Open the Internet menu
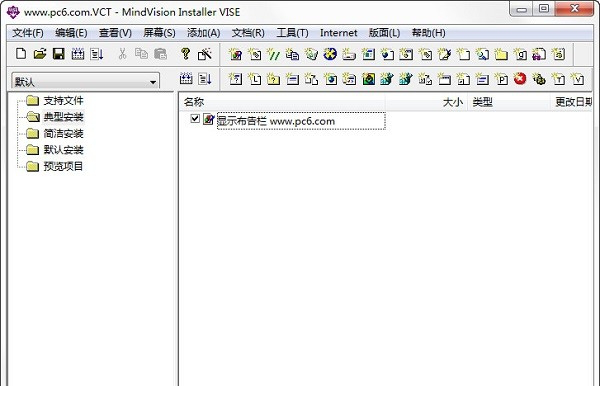This screenshot has height=401, width=600. (x=339, y=33)
